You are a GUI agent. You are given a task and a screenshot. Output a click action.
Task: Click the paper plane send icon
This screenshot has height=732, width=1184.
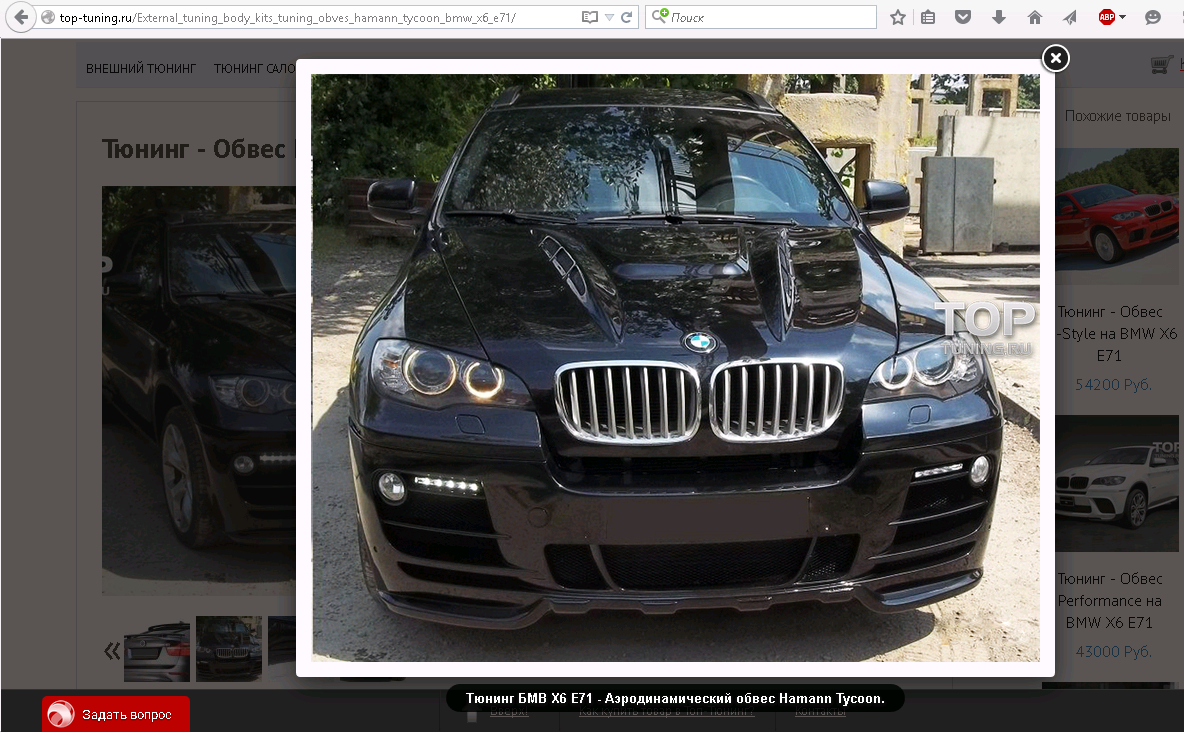1070,17
